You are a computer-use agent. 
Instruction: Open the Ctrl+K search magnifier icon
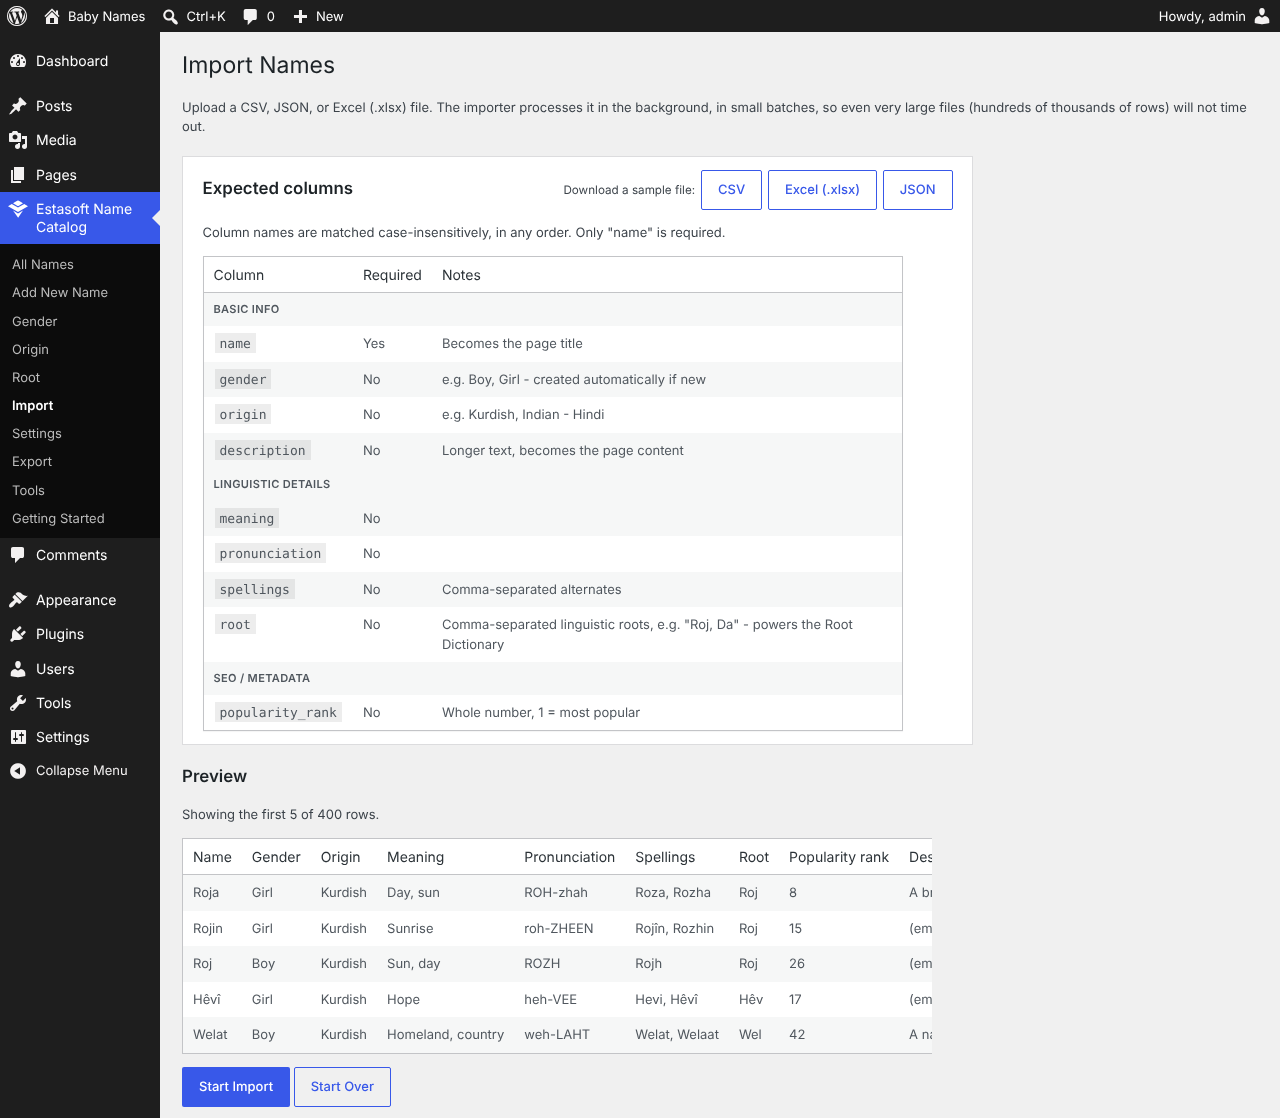pos(171,17)
